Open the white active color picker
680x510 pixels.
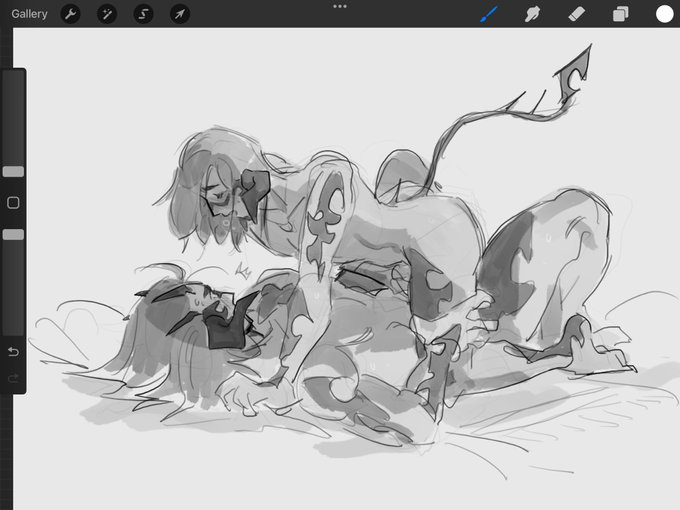tap(664, 14)
